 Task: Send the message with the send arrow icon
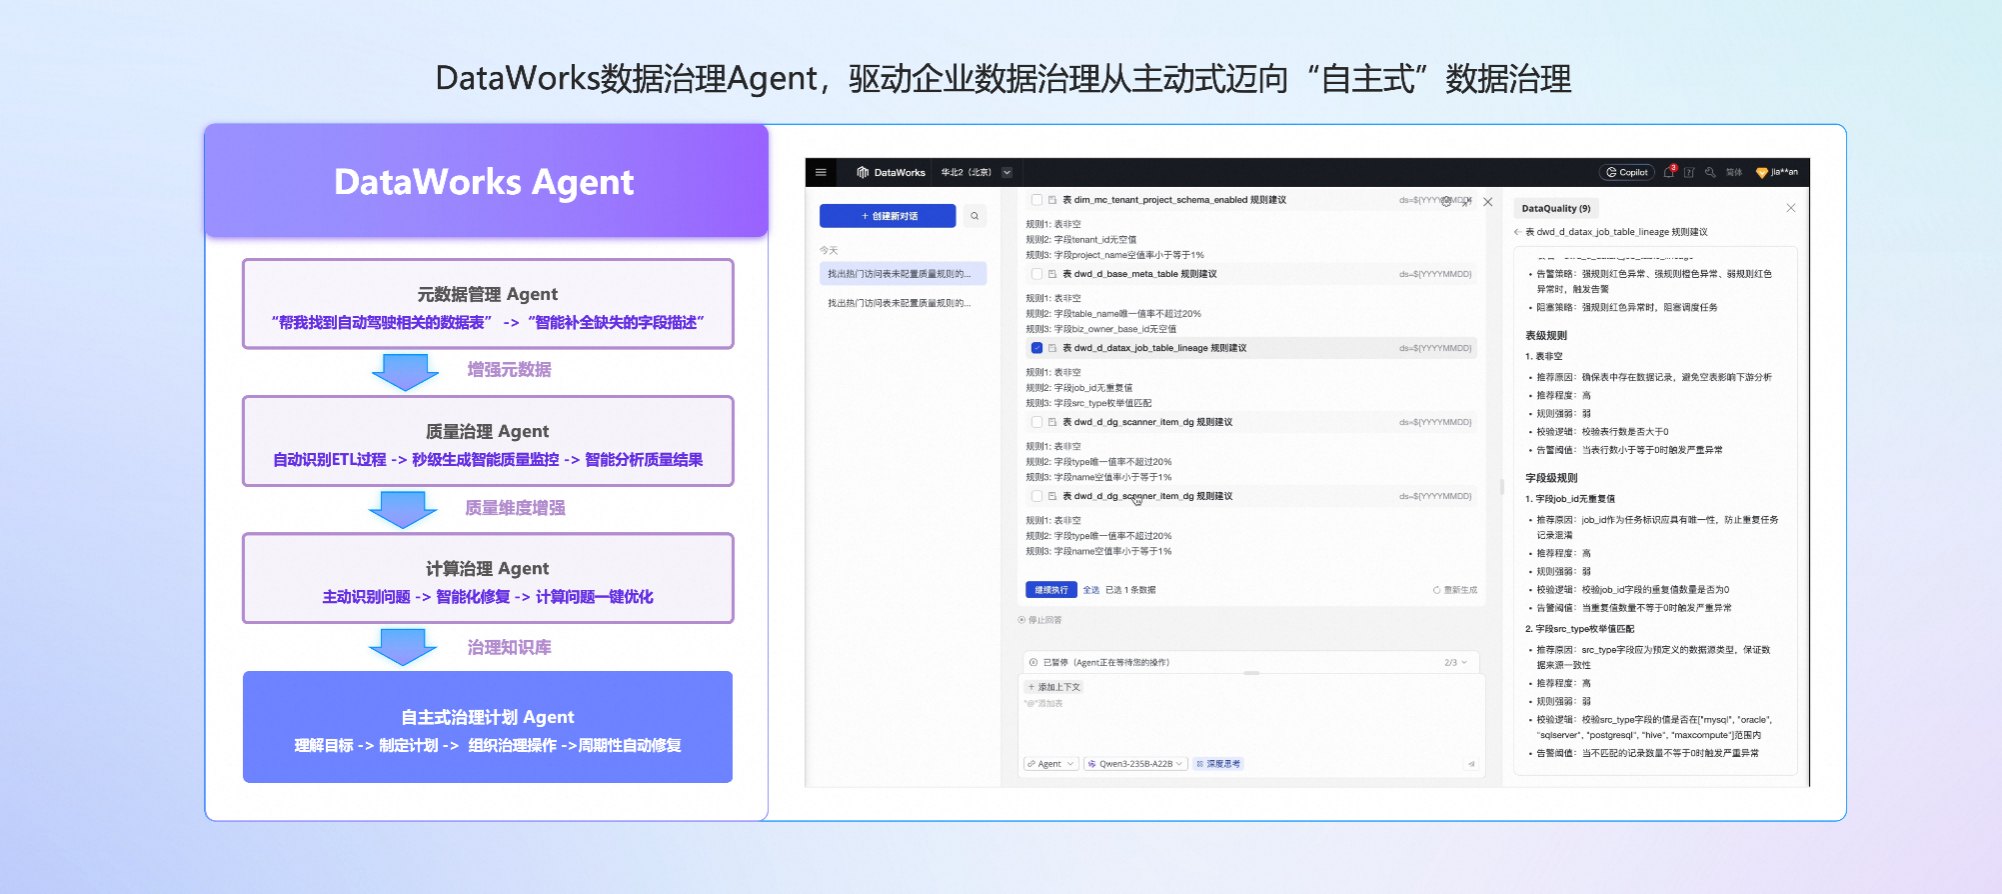(x=1471, y=764)
